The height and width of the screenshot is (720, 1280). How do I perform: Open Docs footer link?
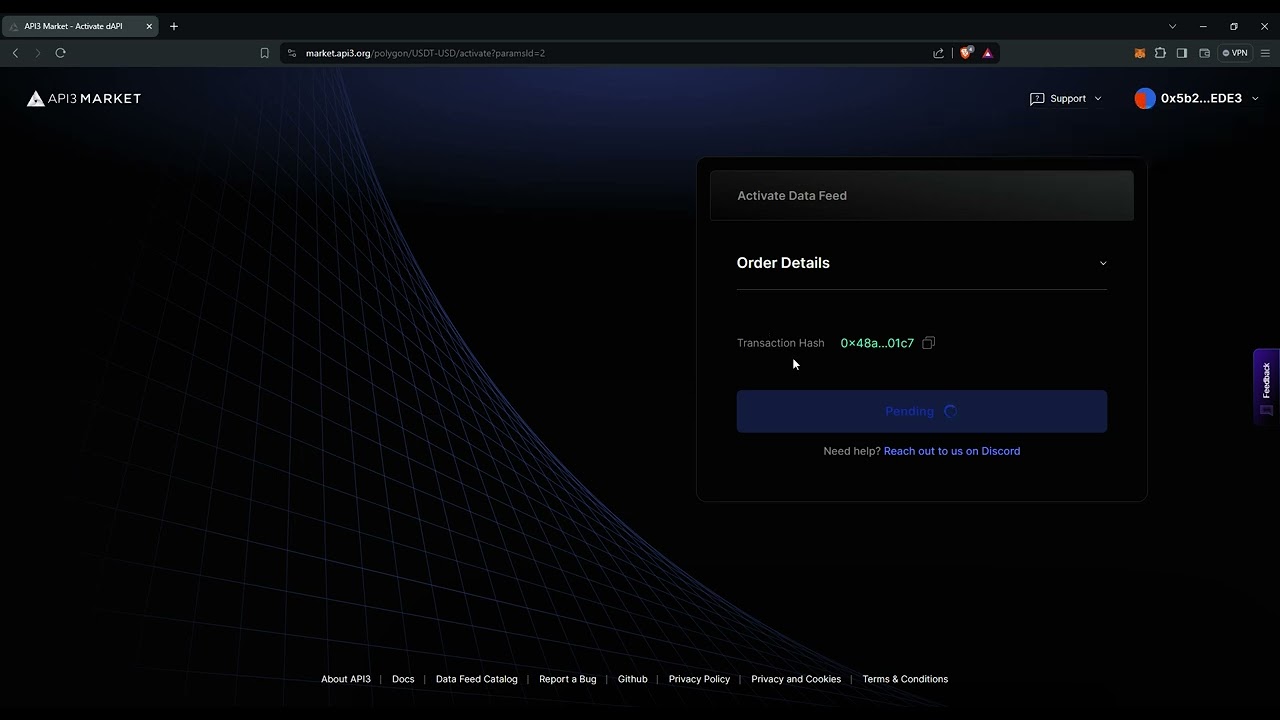(x=403, y=679)
